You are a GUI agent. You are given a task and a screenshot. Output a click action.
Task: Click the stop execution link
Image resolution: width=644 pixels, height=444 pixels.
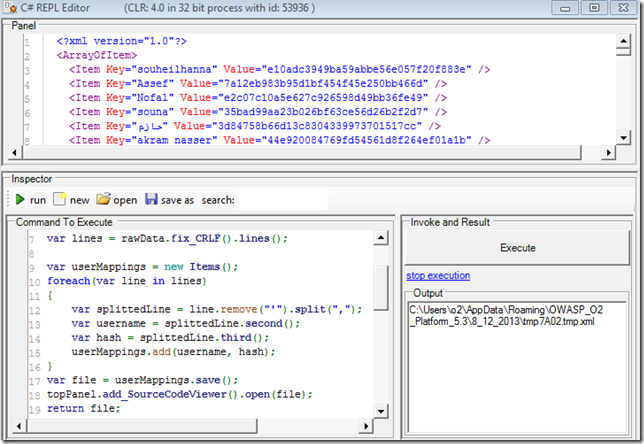437,275
